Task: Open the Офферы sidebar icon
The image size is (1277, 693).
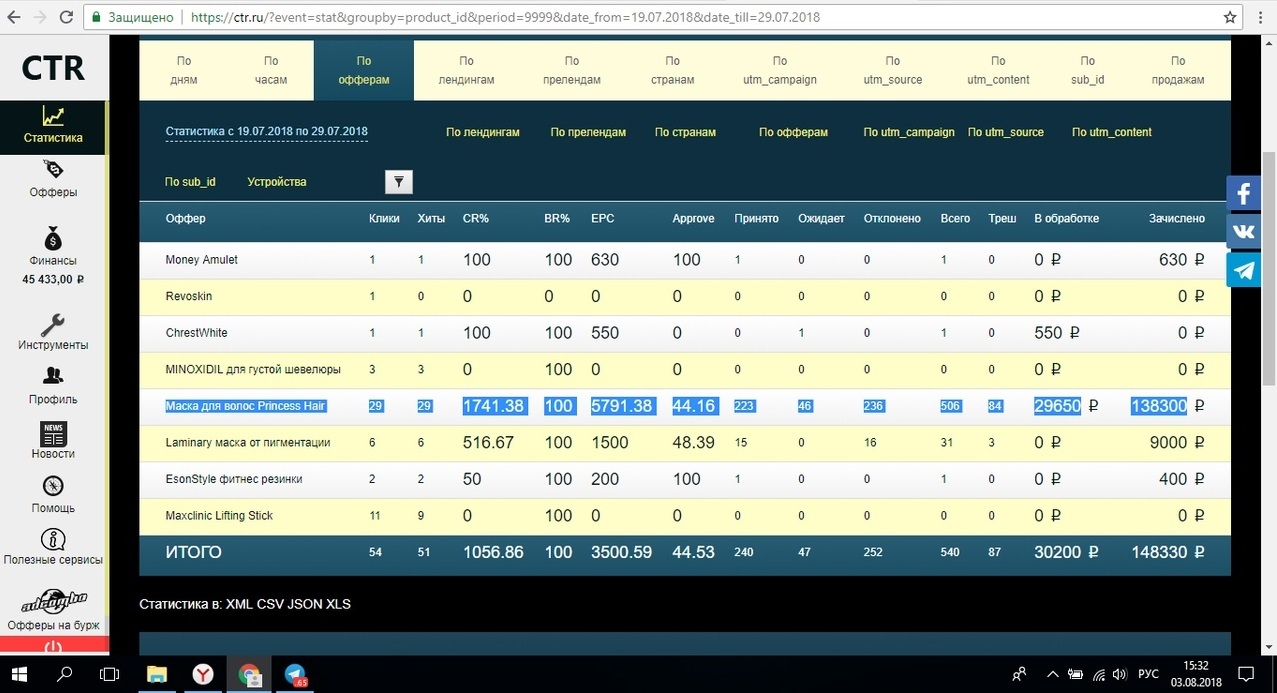Action: (53, 171)
